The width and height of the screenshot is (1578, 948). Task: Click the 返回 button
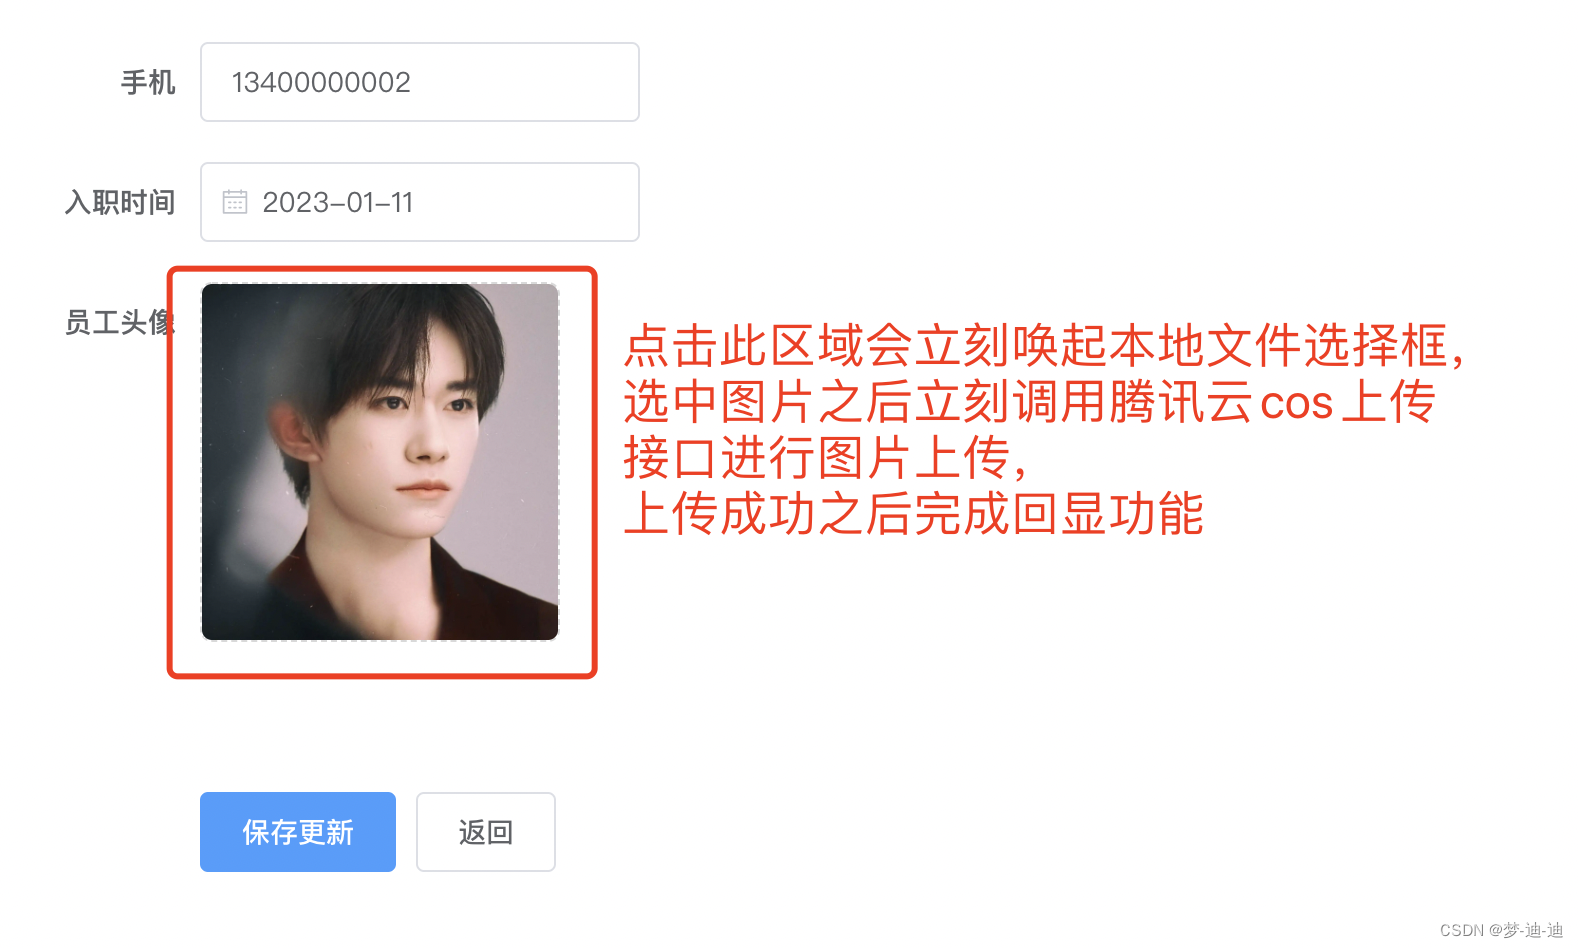(x=486, y=832)
